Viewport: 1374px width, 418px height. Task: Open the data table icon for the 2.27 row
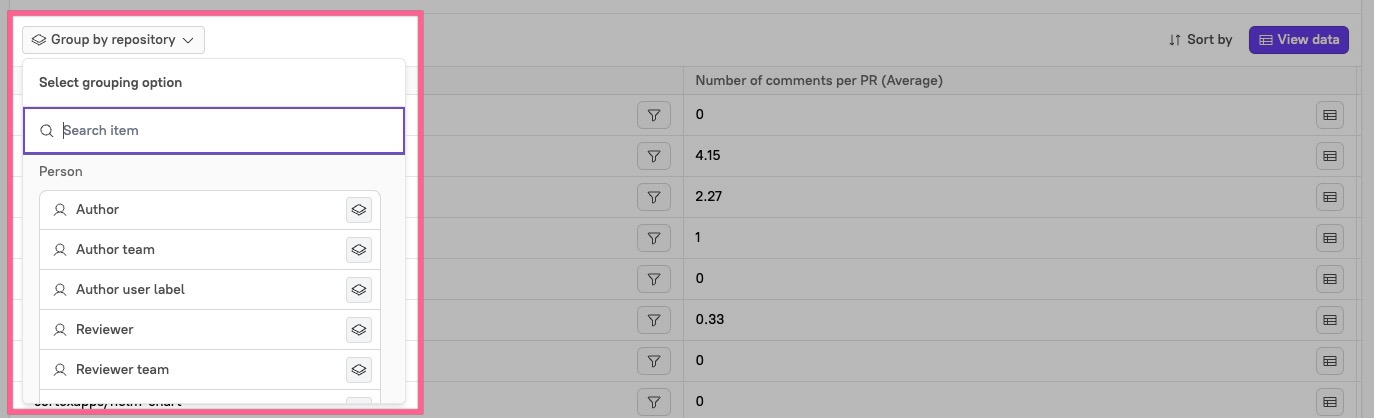tap(1329, 197)
